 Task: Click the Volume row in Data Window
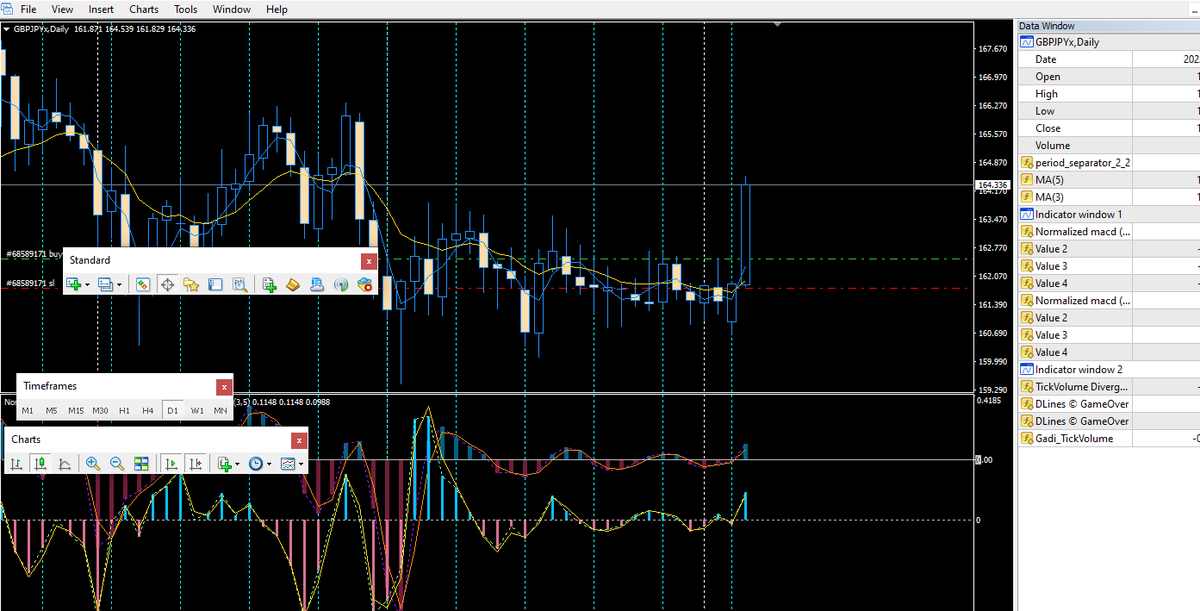coord(1108,145)
